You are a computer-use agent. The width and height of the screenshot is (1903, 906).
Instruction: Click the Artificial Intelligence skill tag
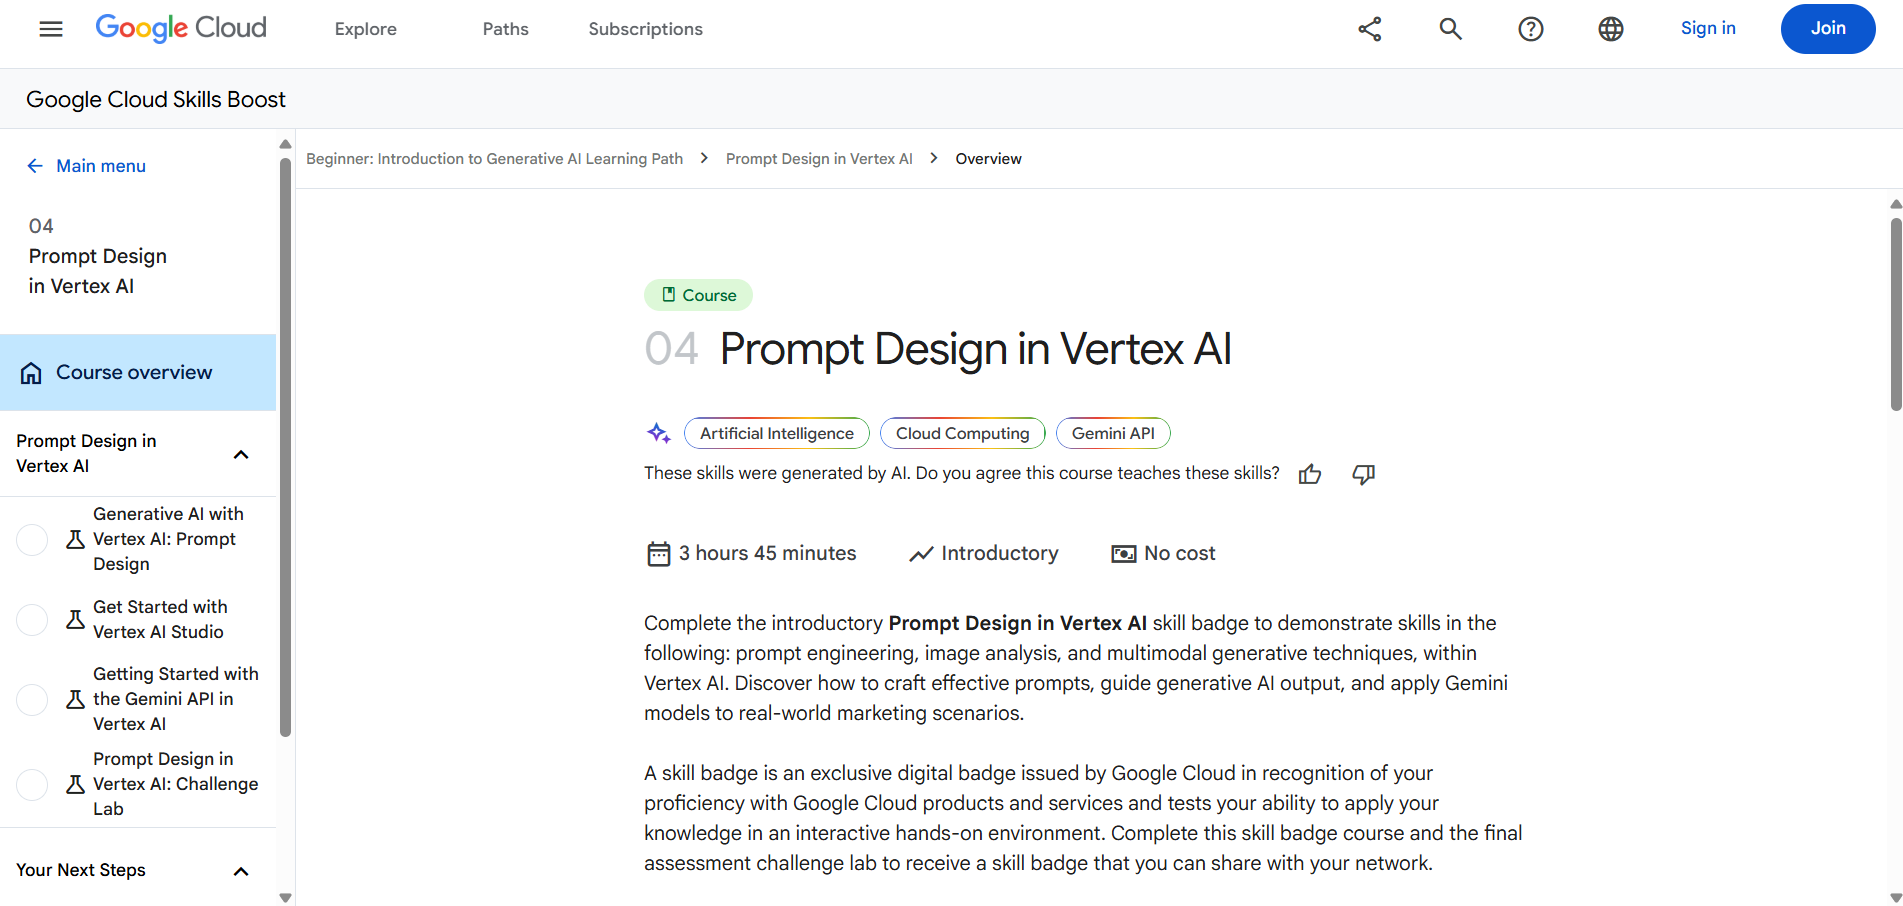[777, 433]
